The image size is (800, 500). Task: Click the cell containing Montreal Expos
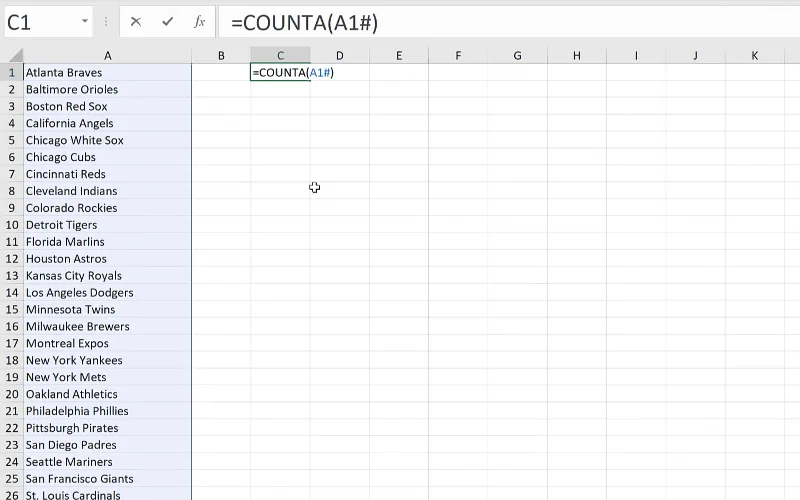coord(108,343)
